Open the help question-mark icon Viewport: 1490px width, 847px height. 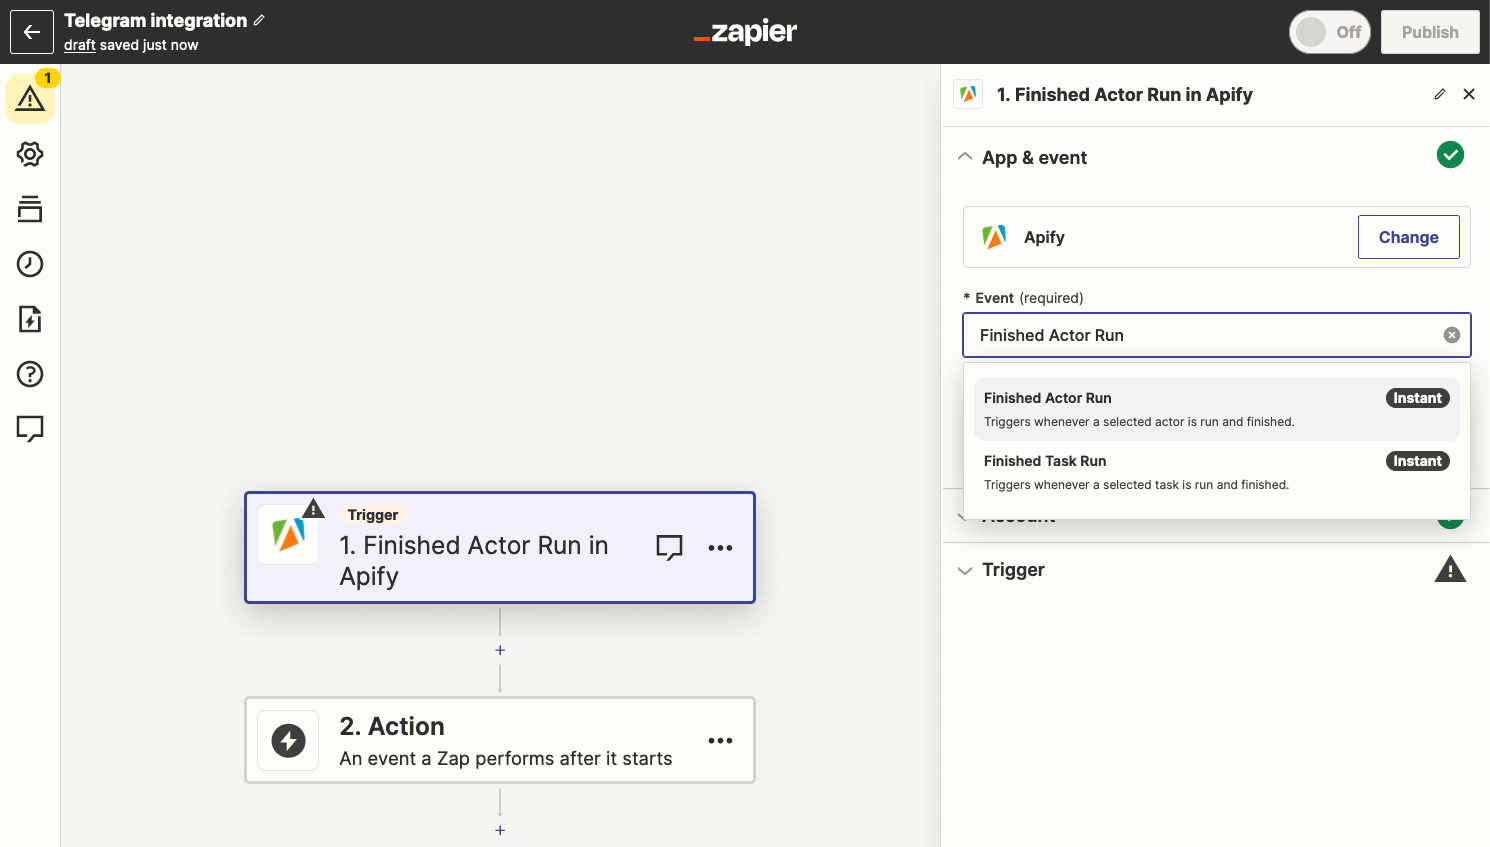point(30,374)
